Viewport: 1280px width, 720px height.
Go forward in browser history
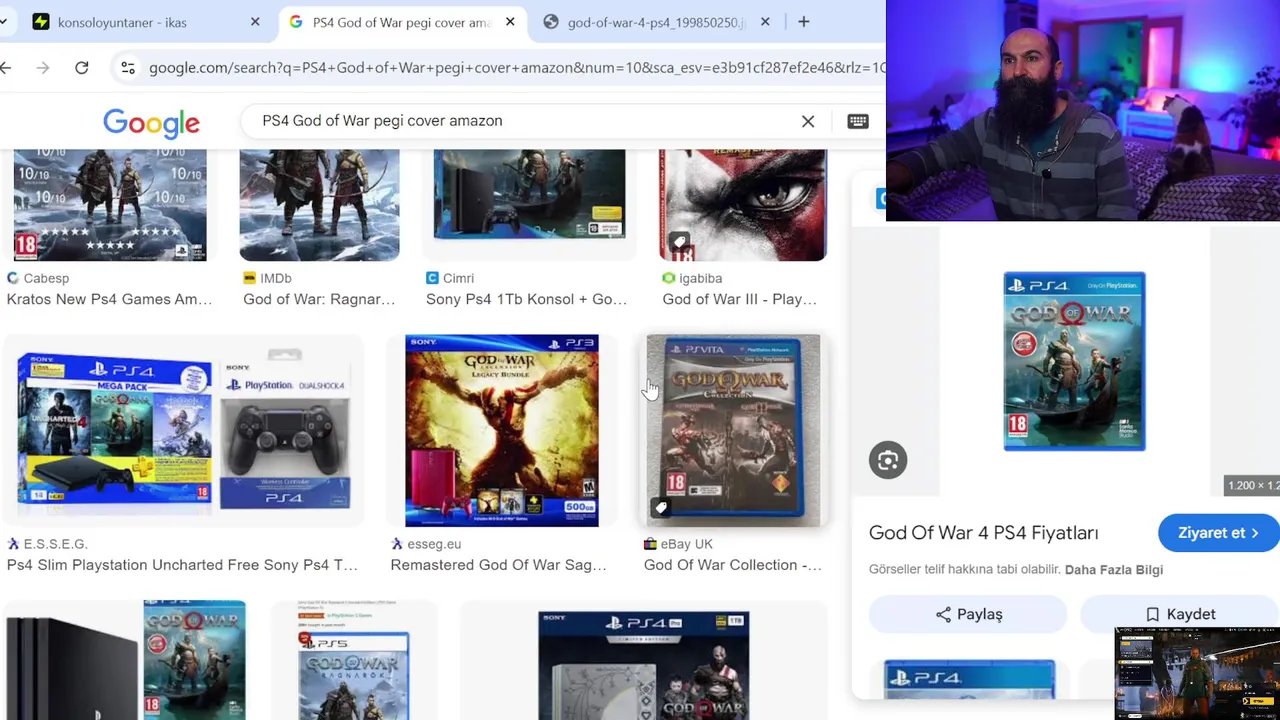pos(43,68)
